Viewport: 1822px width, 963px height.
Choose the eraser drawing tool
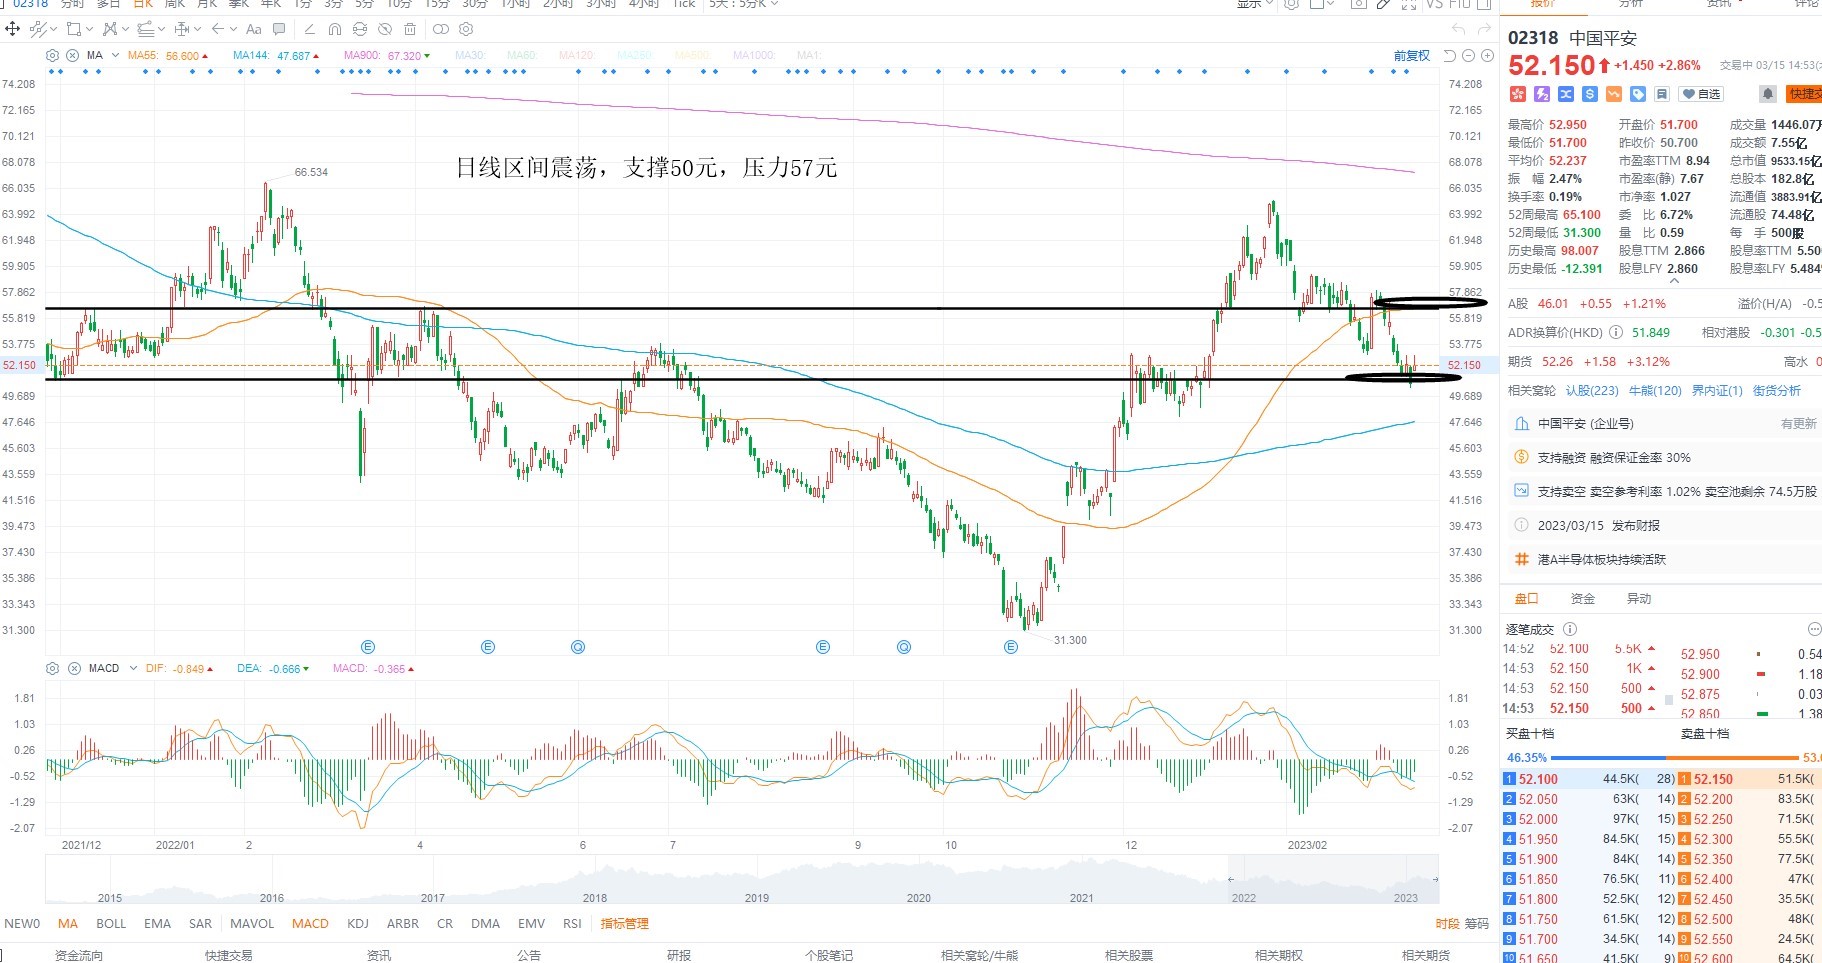[309, 29]
